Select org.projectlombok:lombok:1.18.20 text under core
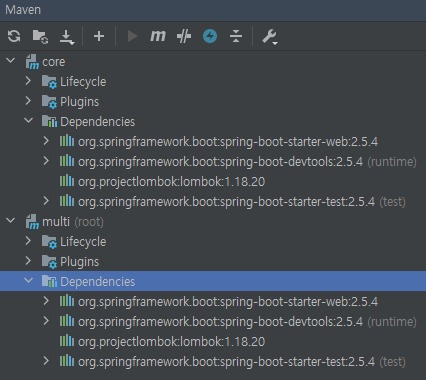 tap(171, 182)
